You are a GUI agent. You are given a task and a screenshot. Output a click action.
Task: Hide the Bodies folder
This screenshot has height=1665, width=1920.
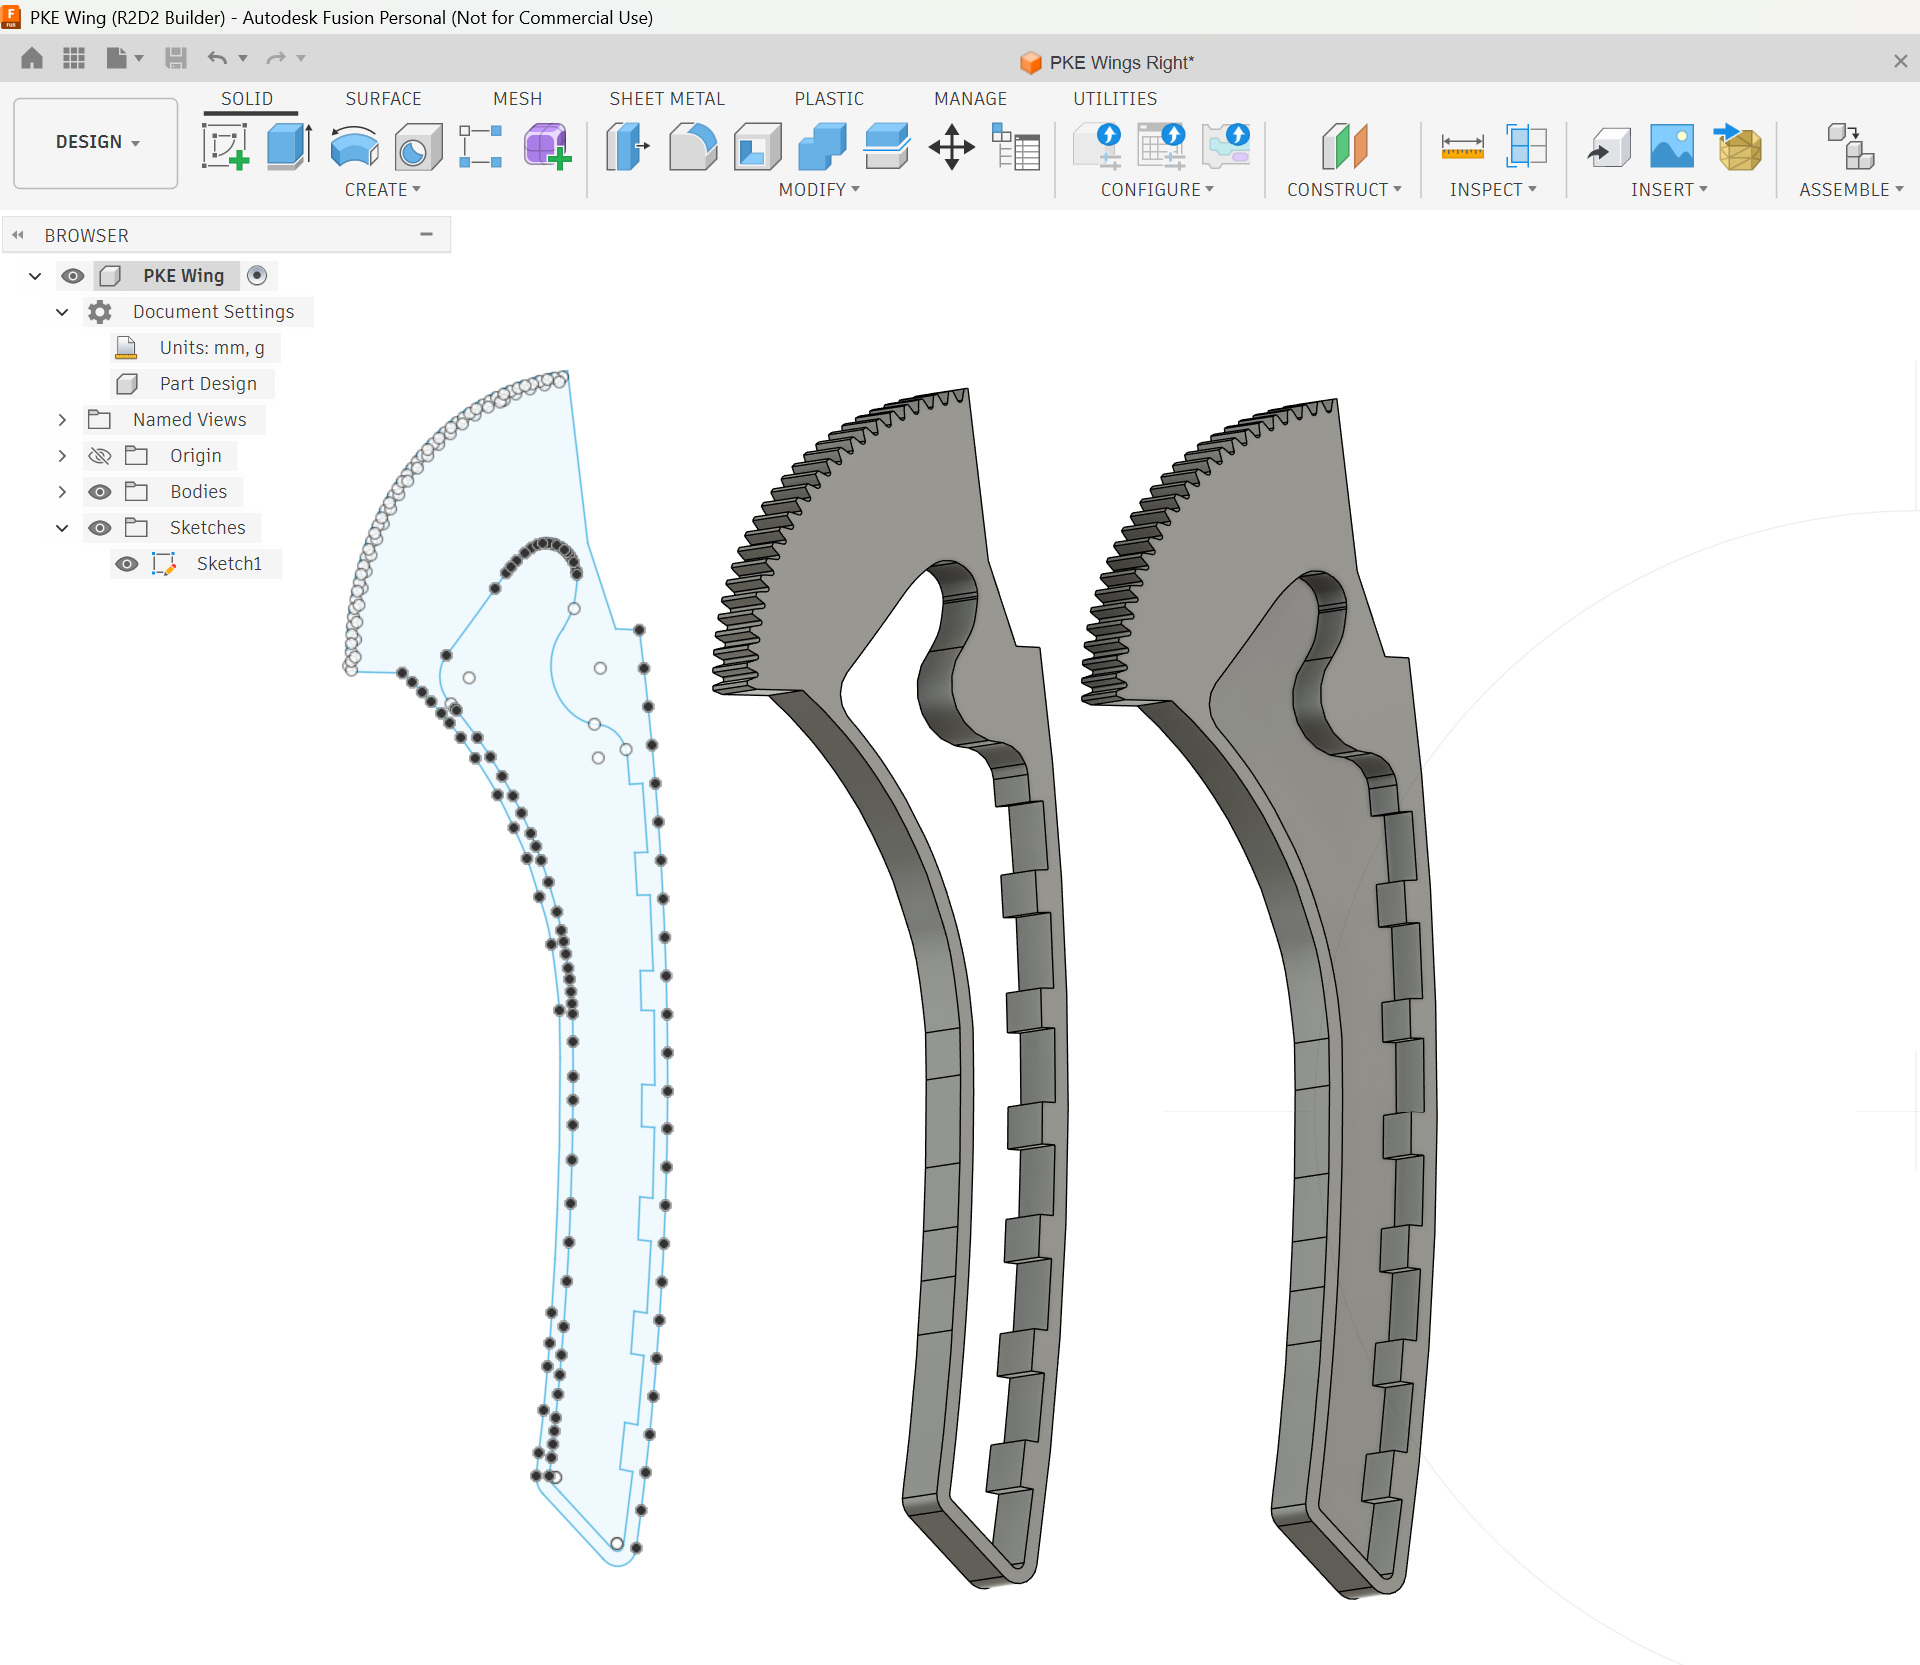coord(99,492)
